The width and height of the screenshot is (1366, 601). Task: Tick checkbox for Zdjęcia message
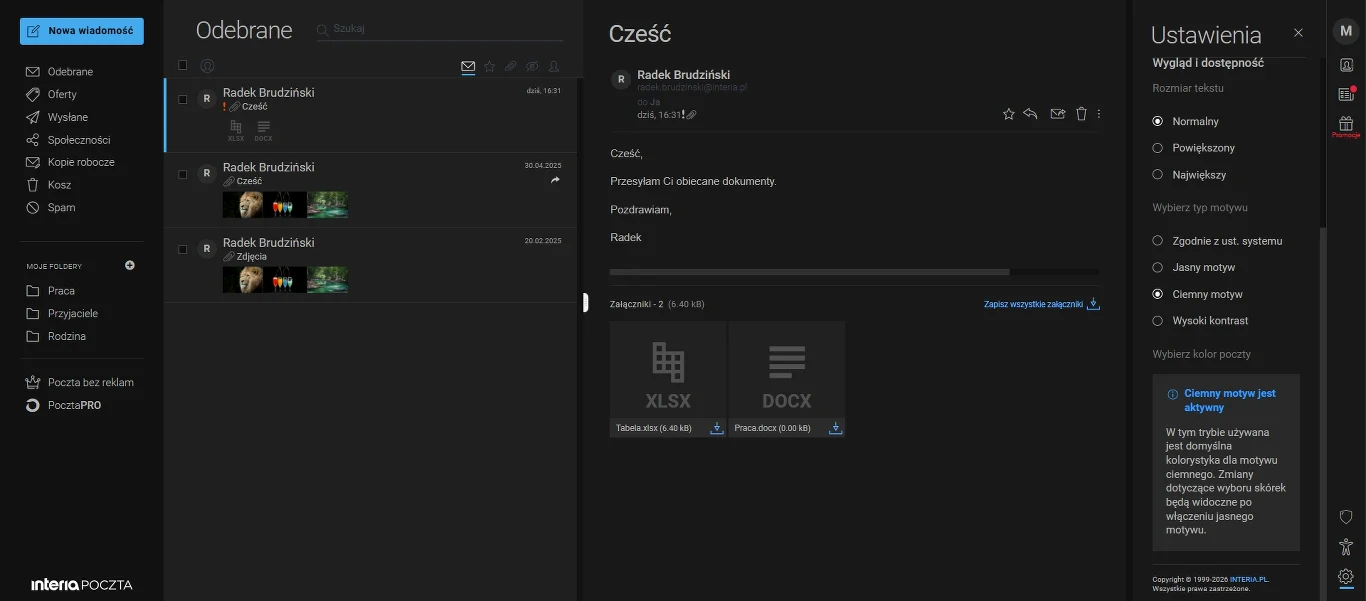[x=183, y=249]
